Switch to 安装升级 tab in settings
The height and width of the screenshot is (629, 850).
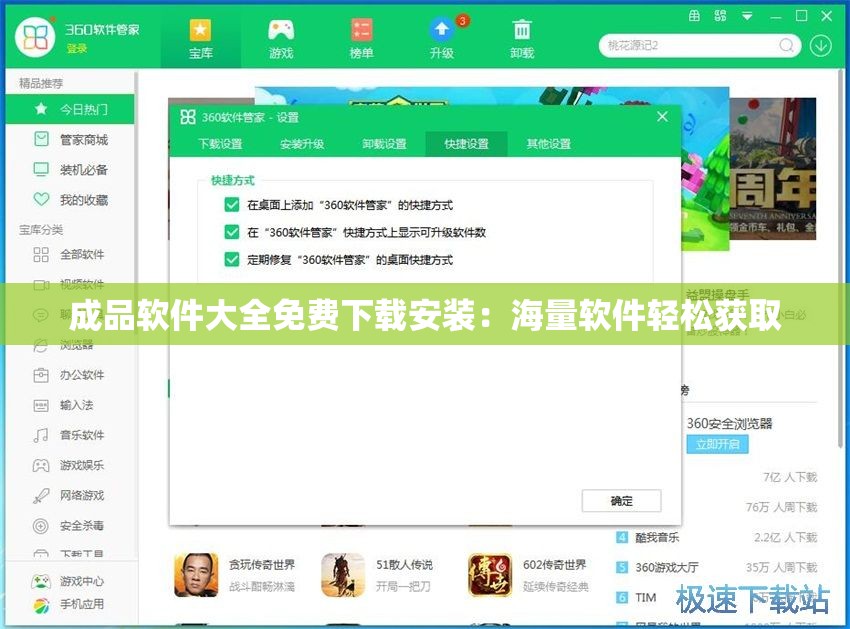[302, 144]
